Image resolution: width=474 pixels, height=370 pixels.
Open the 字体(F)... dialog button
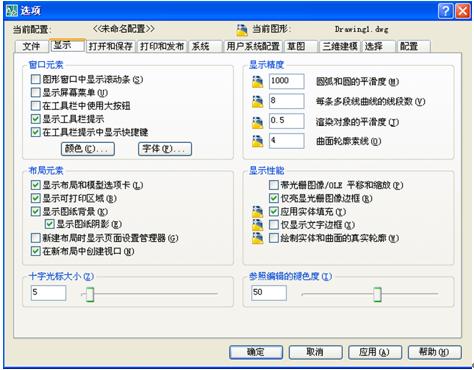165,149
